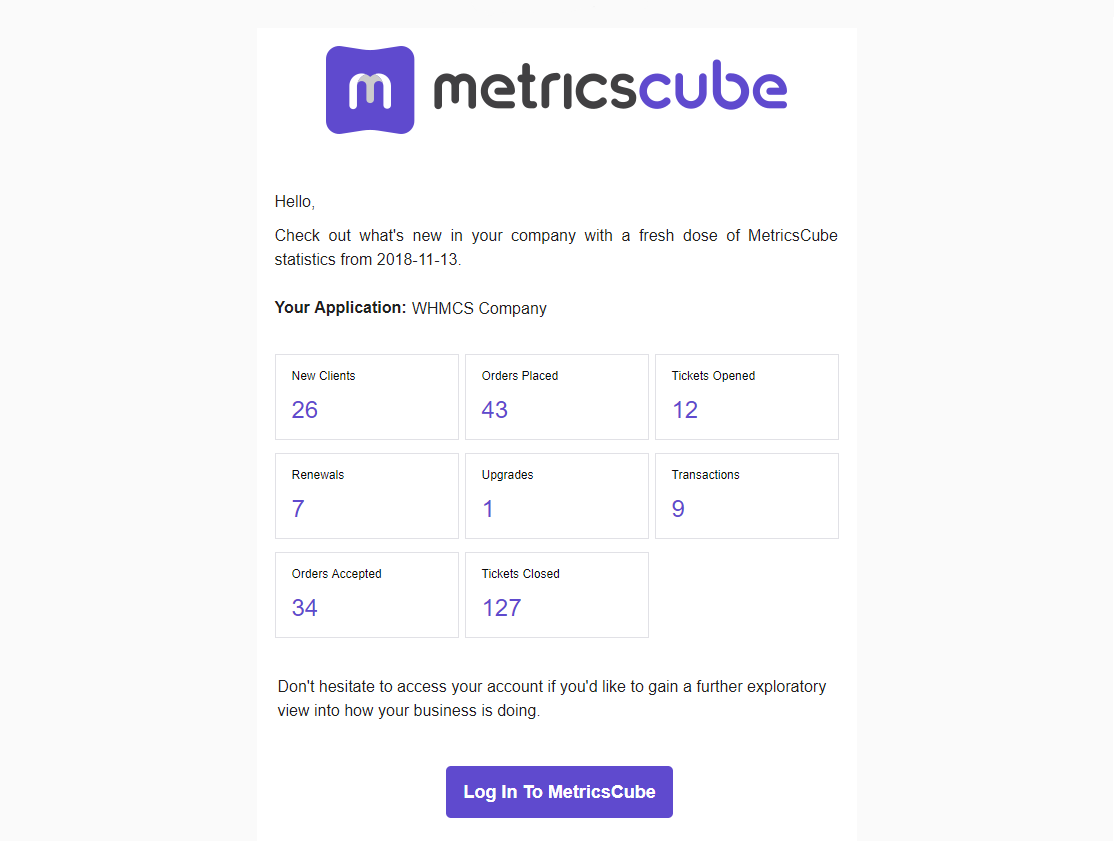This screenshot has height=841, width=1114.
Task: Click the 2018-11-13 statistics date text
Action: click(418, 259)
